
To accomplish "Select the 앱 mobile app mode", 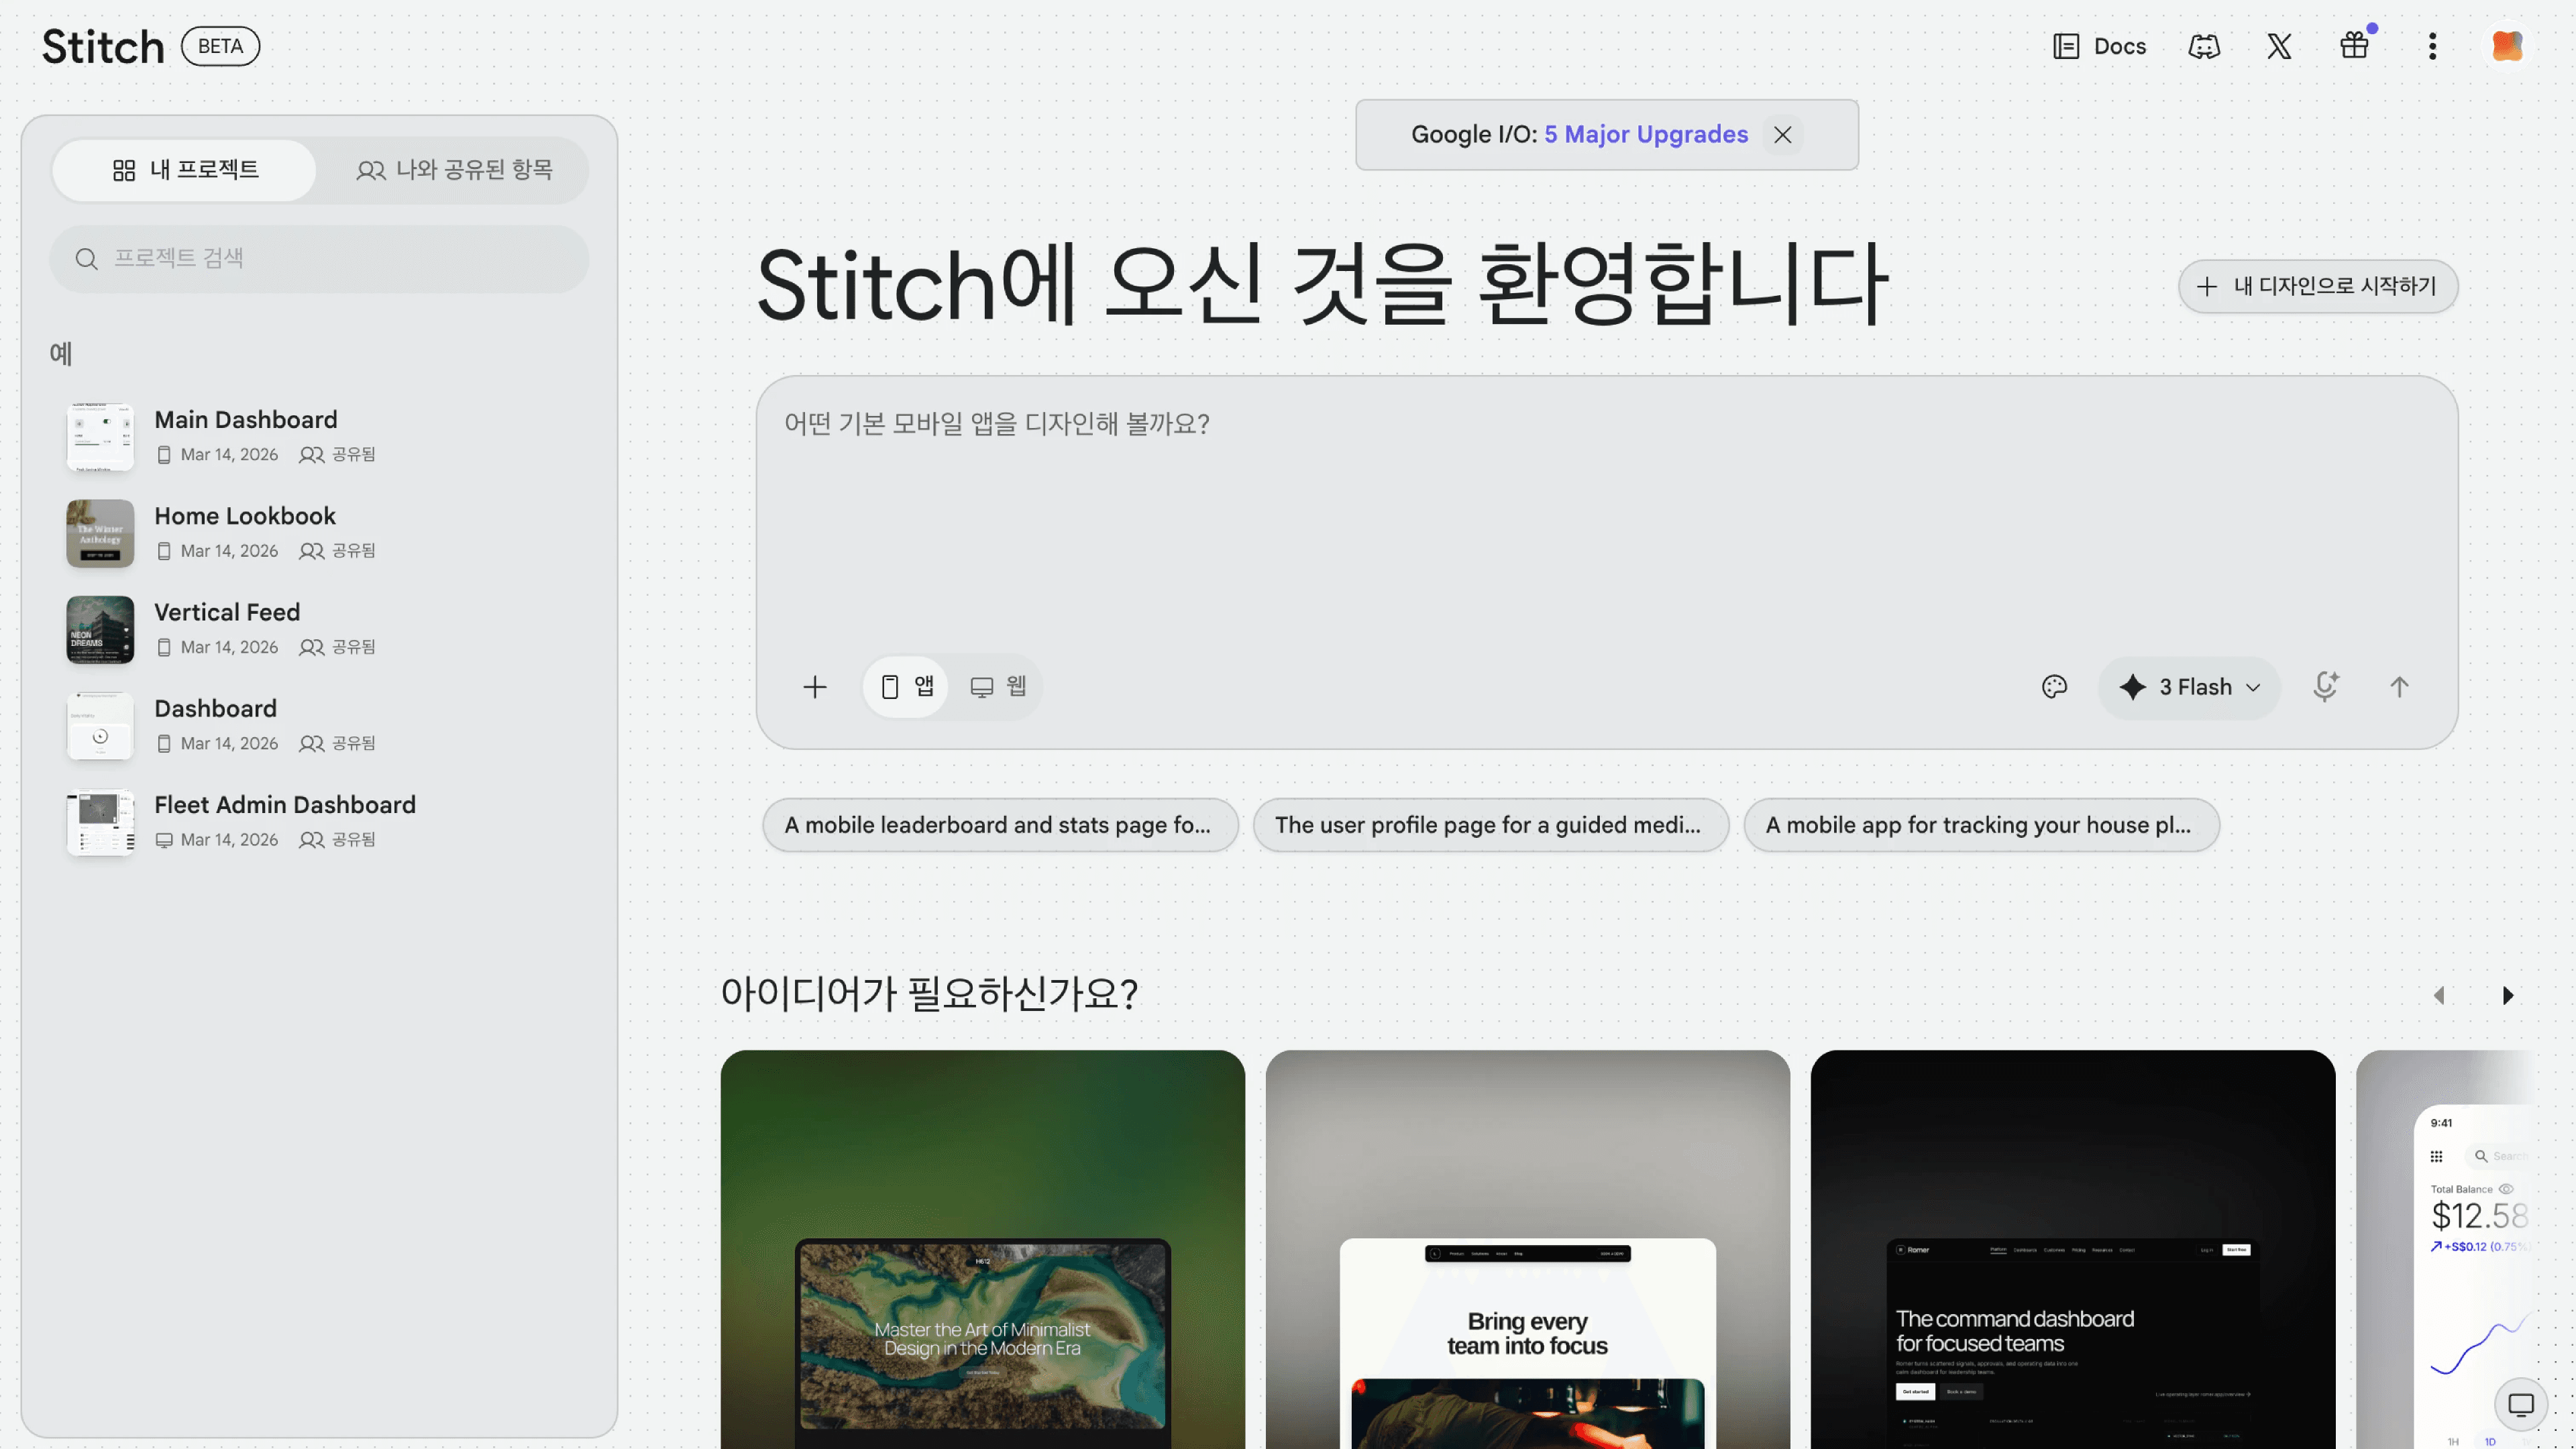I will click(906, 686).
